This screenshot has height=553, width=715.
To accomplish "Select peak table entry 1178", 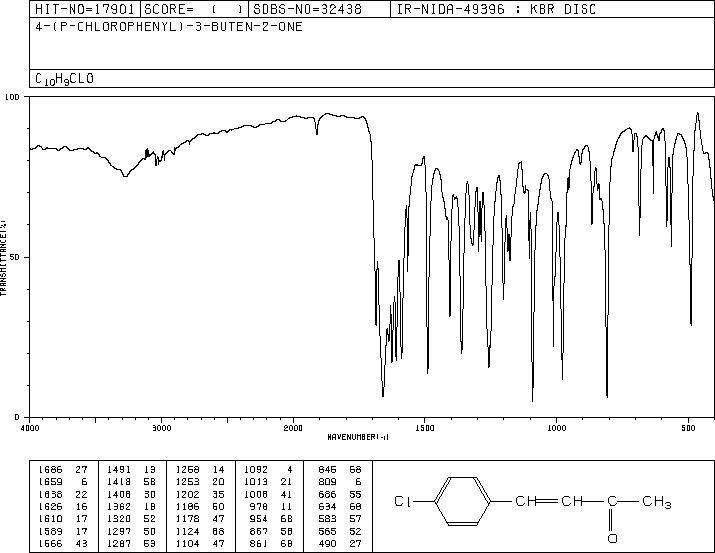I will [200, 519].
